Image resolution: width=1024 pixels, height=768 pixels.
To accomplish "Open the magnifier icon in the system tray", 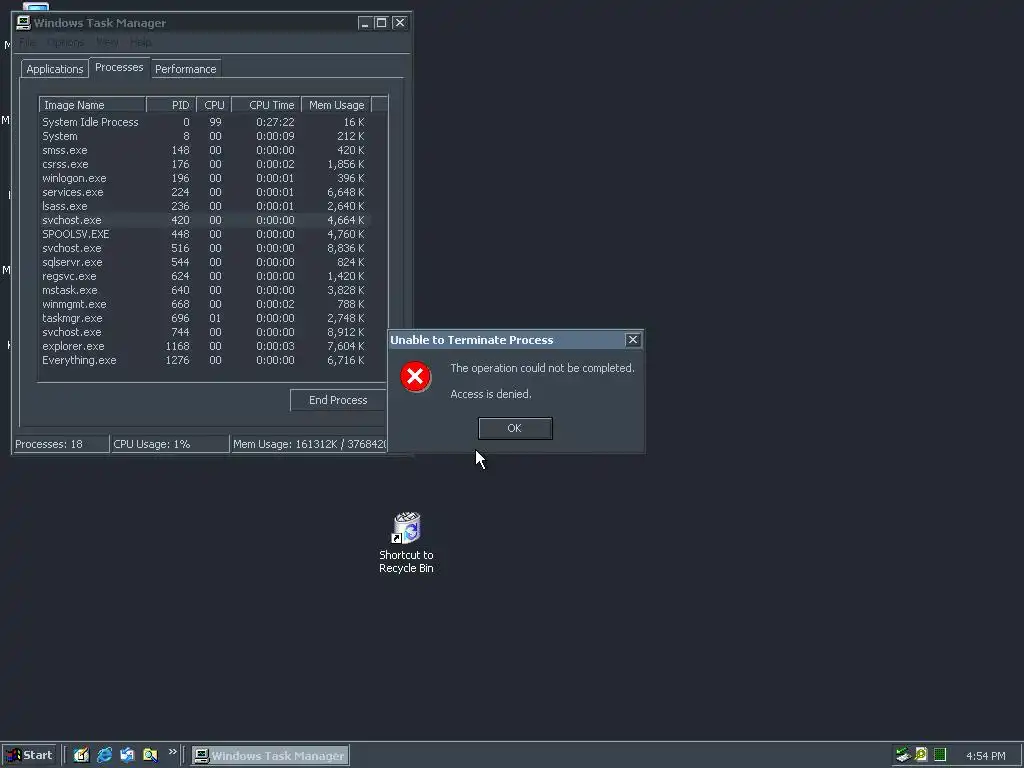I will (x=921, y=755).
